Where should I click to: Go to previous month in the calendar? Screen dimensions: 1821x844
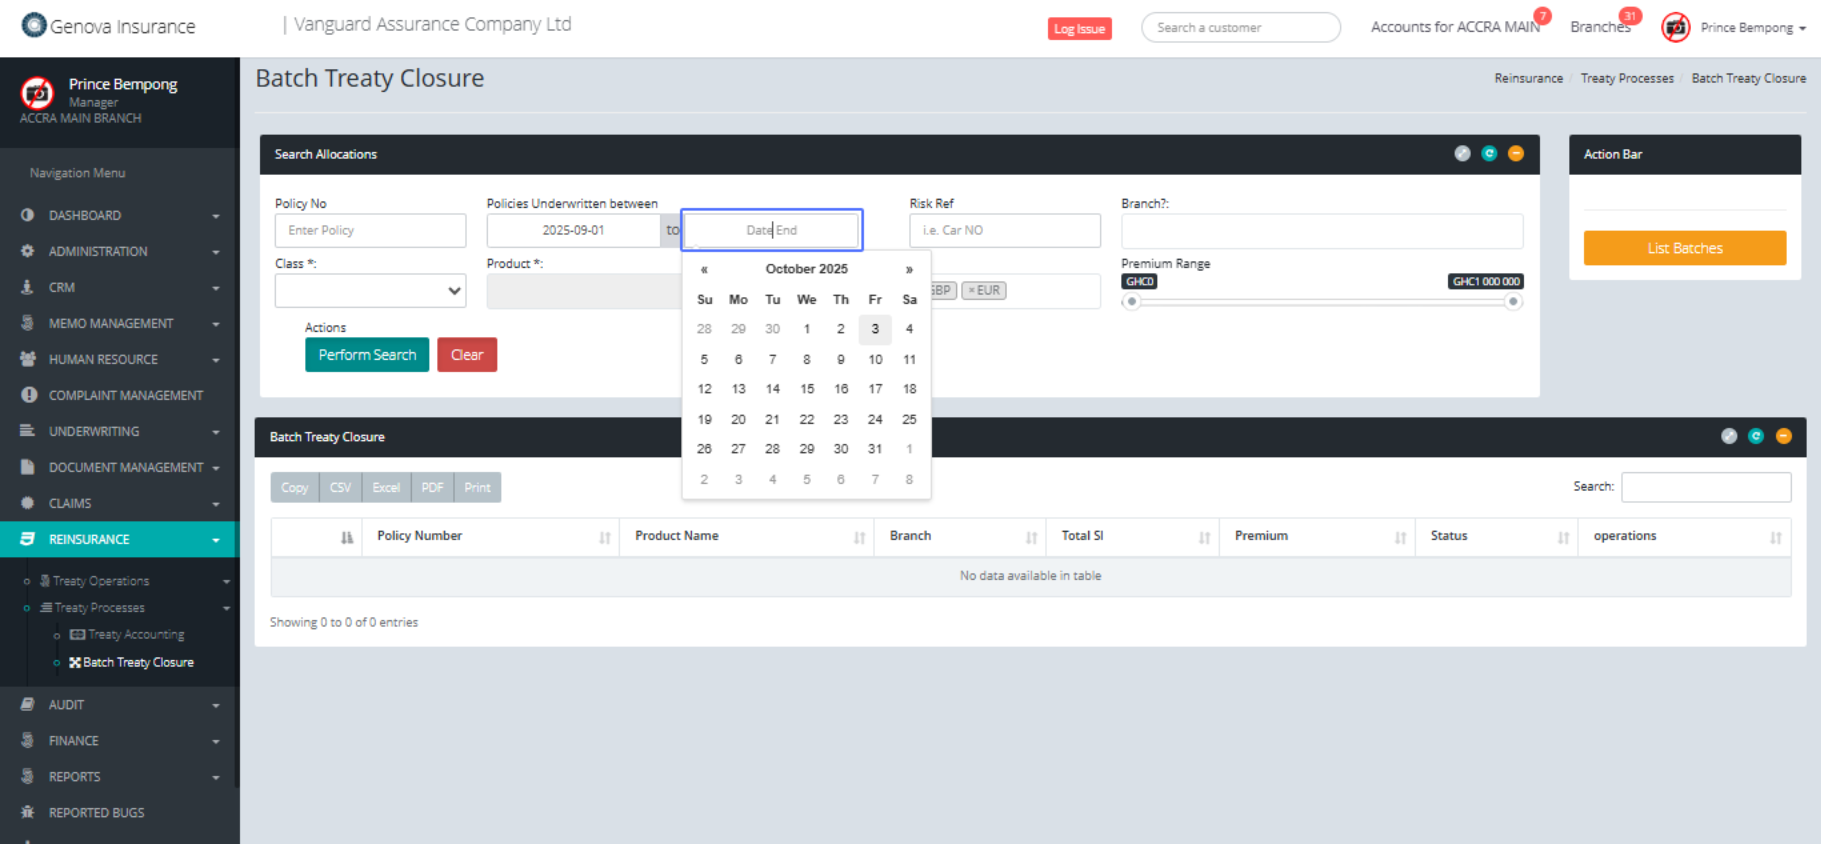click(x=704, y=269)
